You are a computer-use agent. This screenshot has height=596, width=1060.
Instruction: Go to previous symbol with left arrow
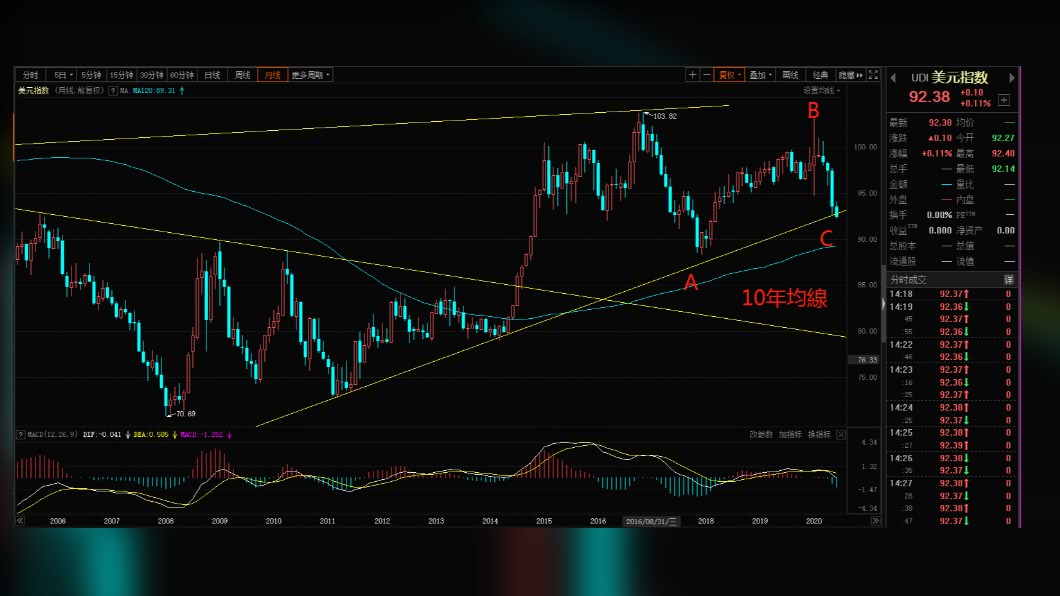pyautogui.click(x=893, y=78)
